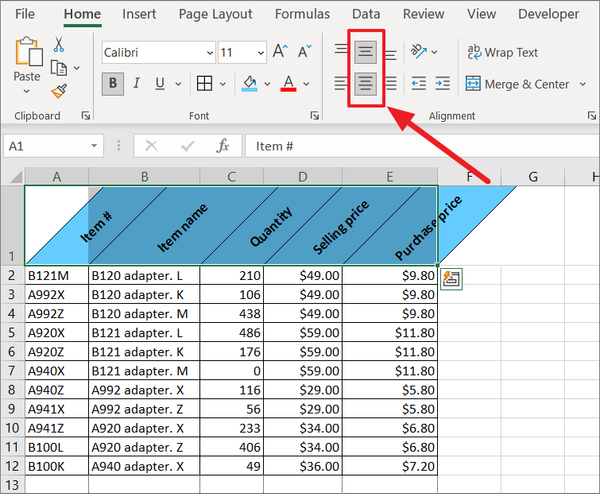Click the Increase Indent icon
This screenshot has width=600, height=494.
(x=442, y=83)
